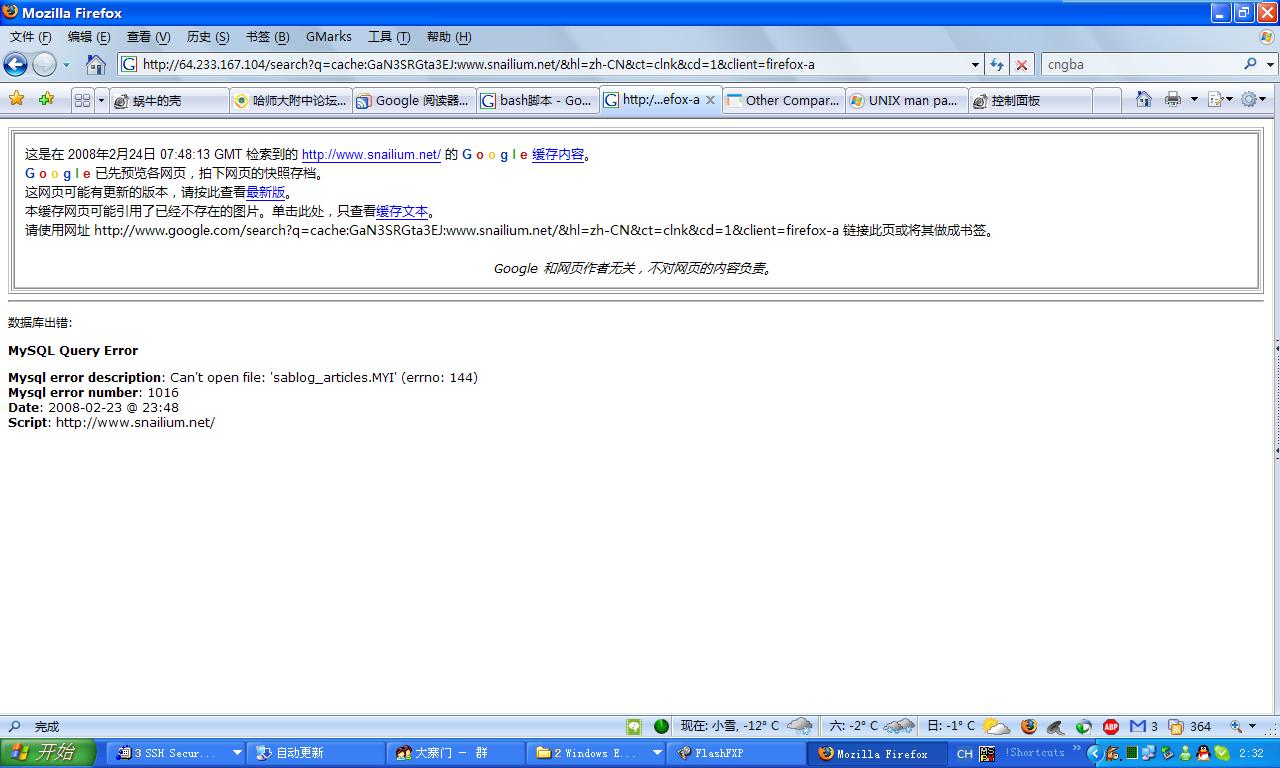
Task: Reload the page with the refresh icon
Action: [997, 65]
